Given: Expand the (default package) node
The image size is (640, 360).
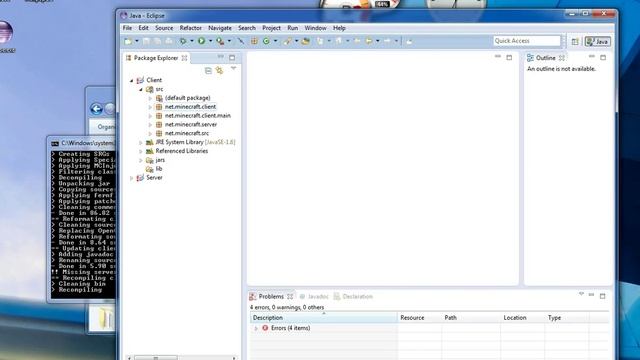Looking at the screenshot, I should point(150,98).
